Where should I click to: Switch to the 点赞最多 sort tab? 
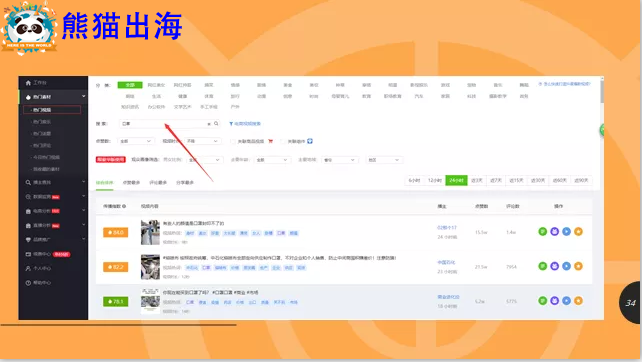[x=131, y=182]
